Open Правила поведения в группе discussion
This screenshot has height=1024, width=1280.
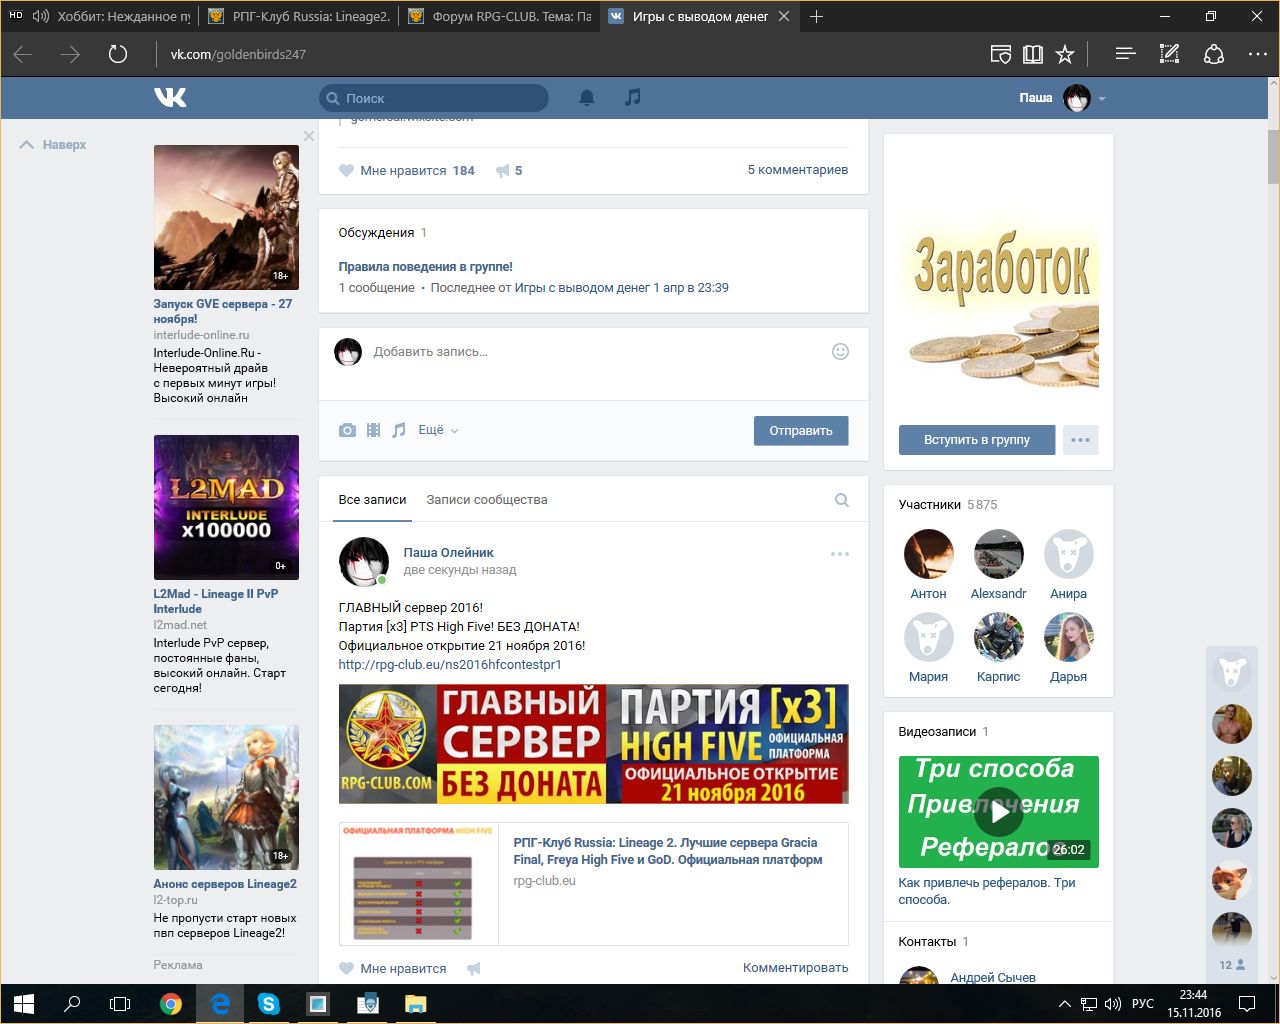point(426,267)
